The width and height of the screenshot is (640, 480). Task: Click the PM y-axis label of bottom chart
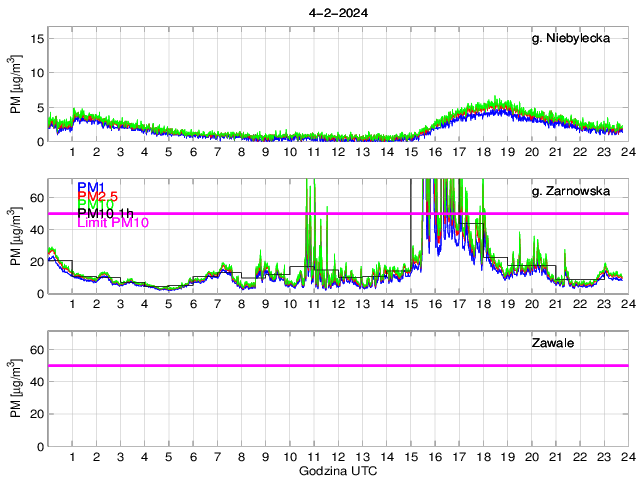coord(15,390)
